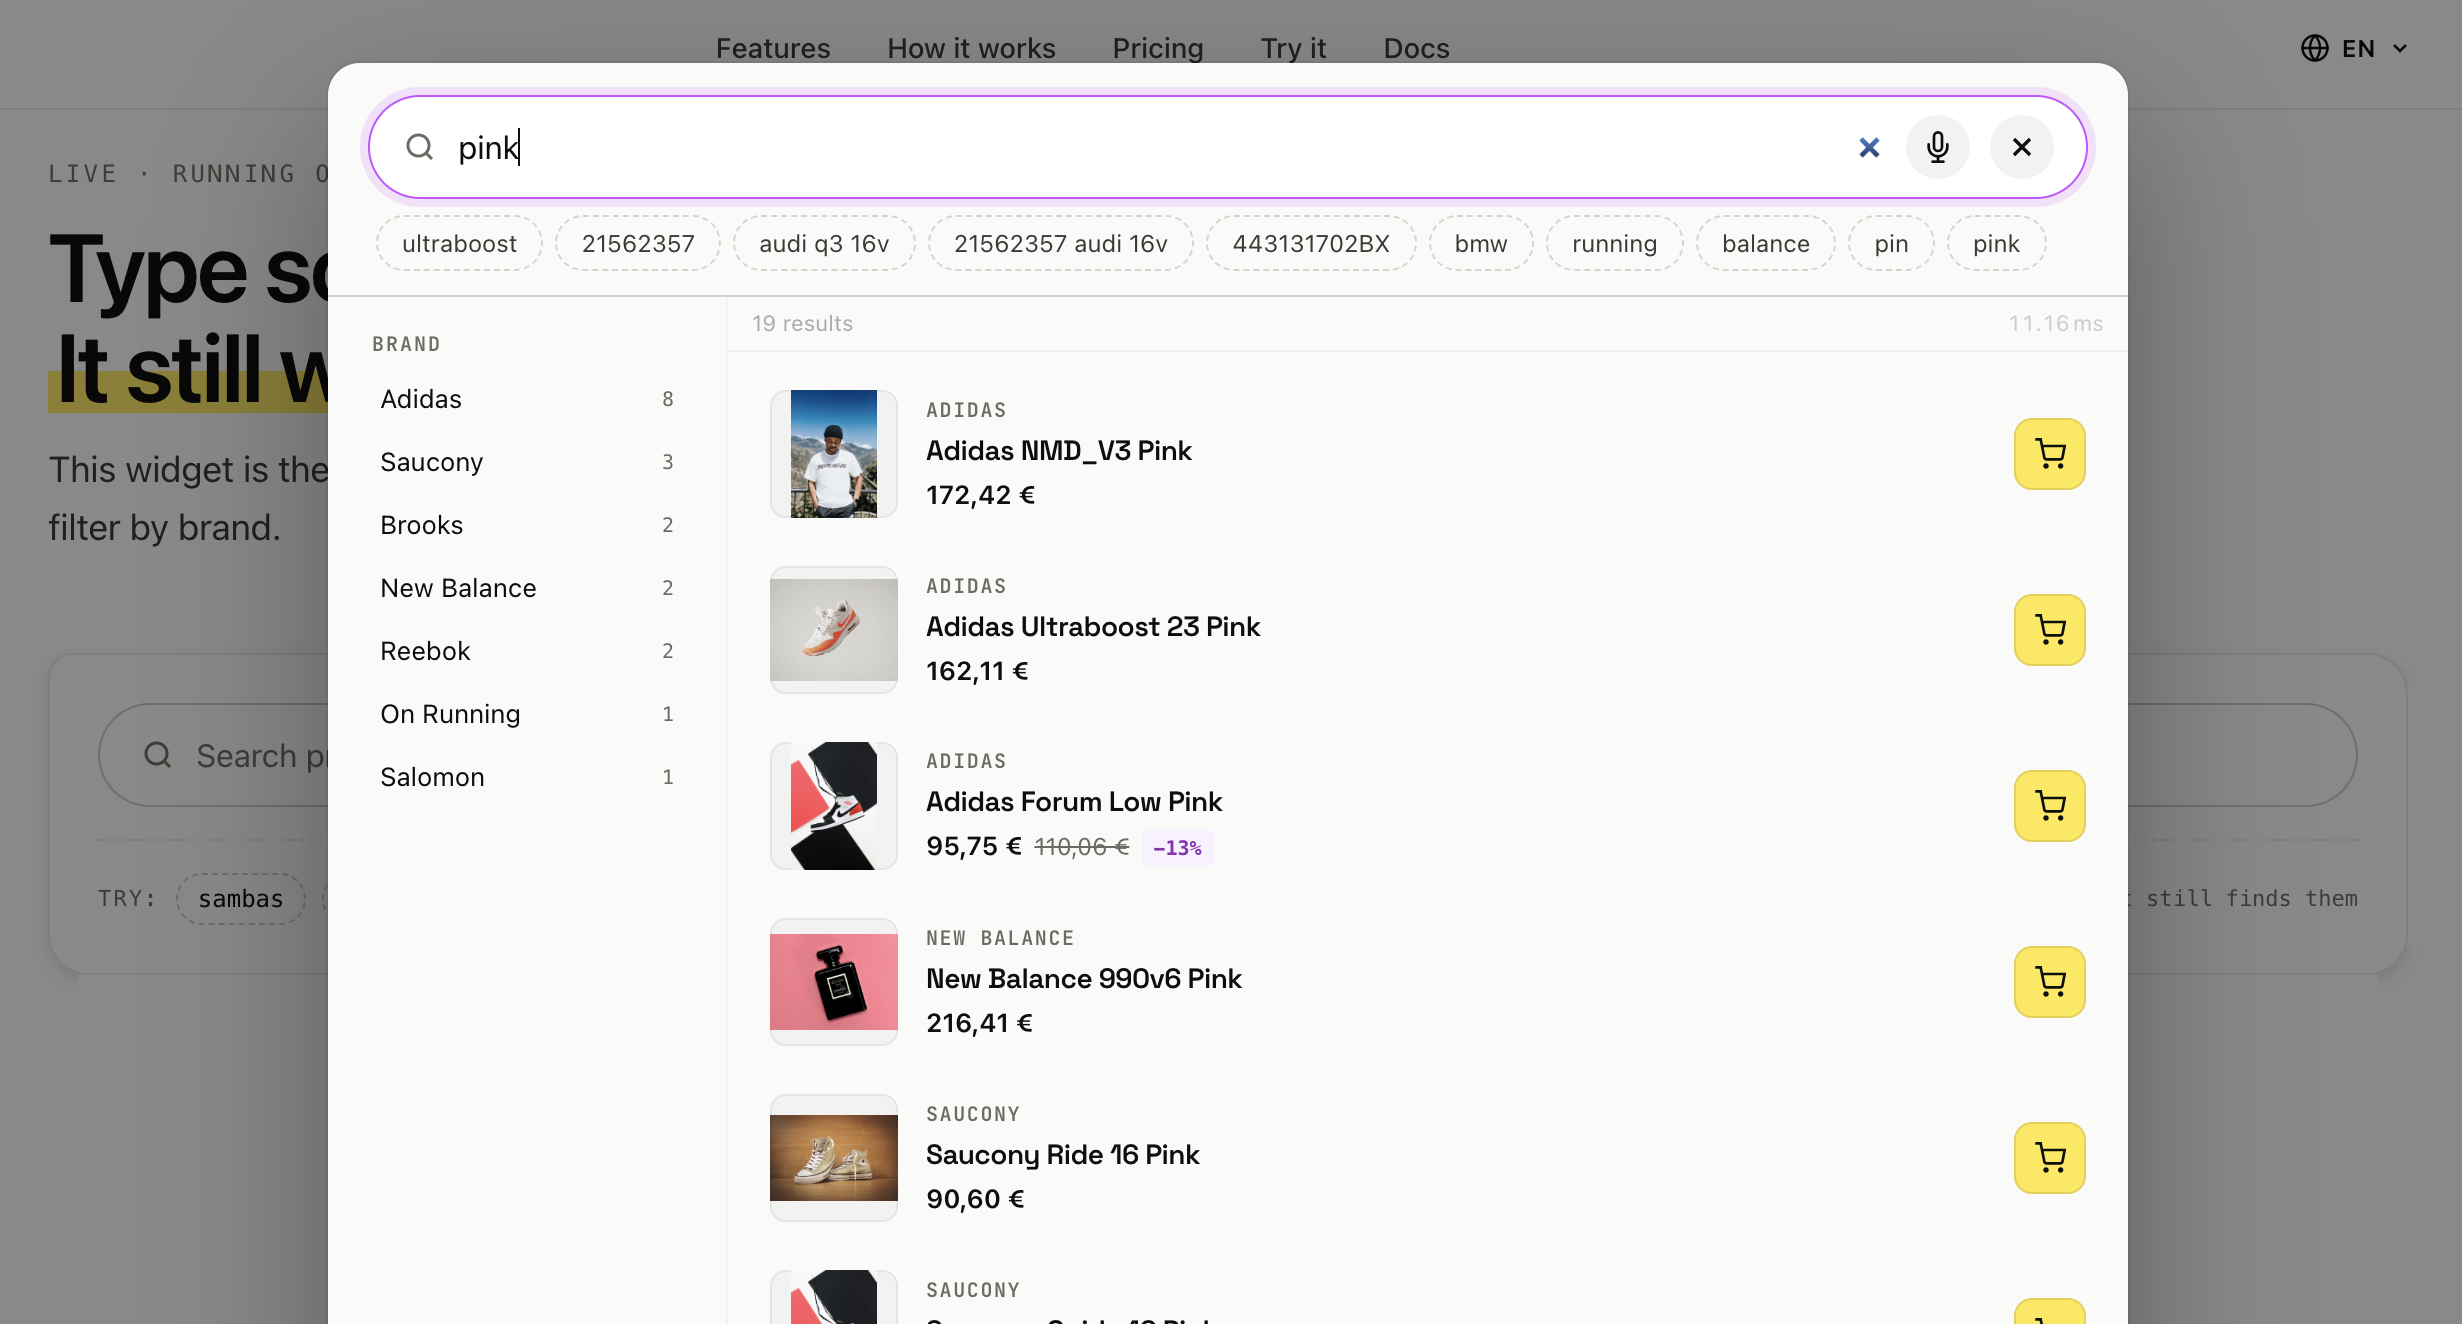
Task: Close the search modal with round X button
Action: (2022, 147)
